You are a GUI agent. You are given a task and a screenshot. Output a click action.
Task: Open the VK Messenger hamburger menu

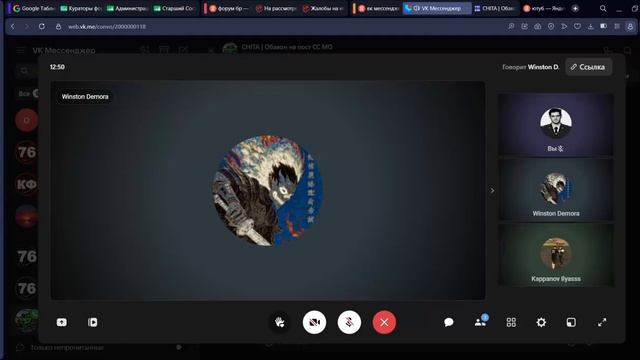(x=20, y=51)
